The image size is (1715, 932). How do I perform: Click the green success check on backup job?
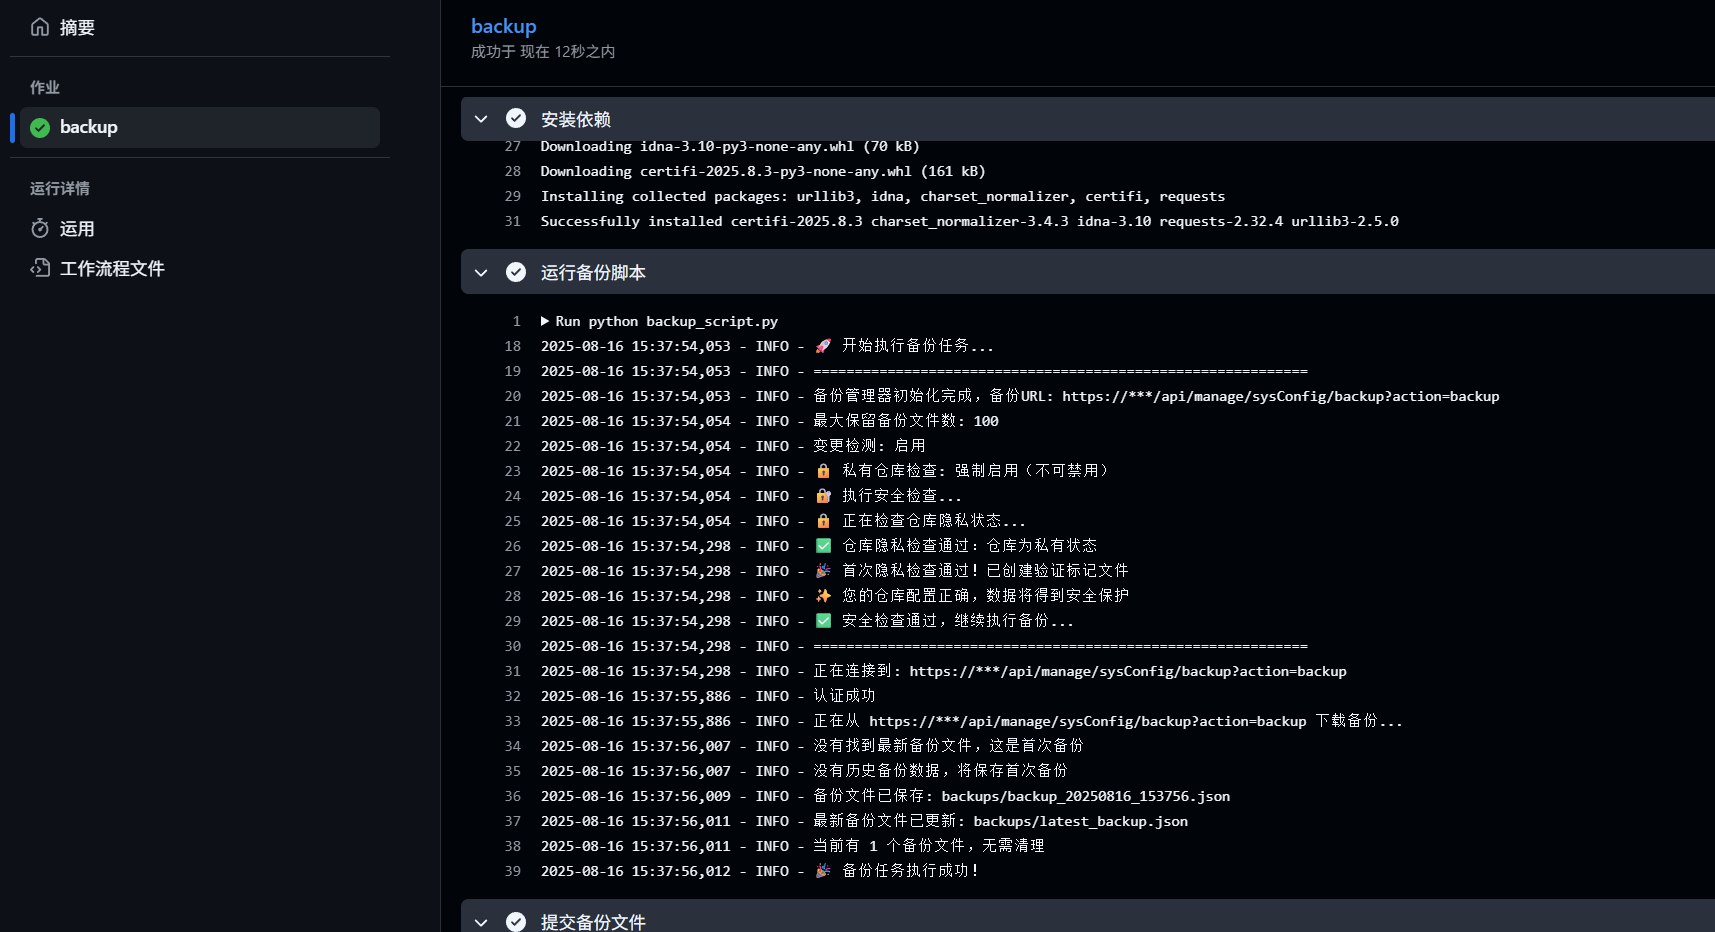click(x=40, y=128)
